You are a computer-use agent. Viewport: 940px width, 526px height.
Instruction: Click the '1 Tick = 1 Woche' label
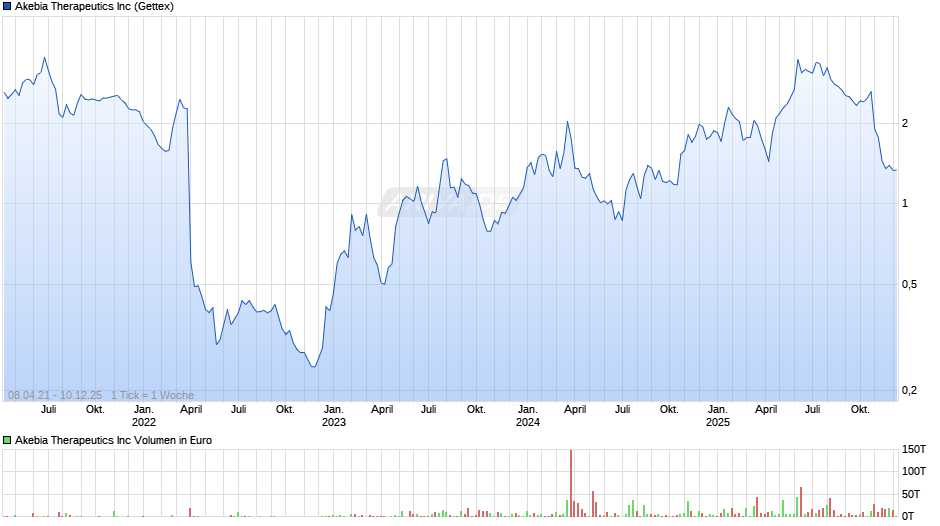tap(152, 395)
